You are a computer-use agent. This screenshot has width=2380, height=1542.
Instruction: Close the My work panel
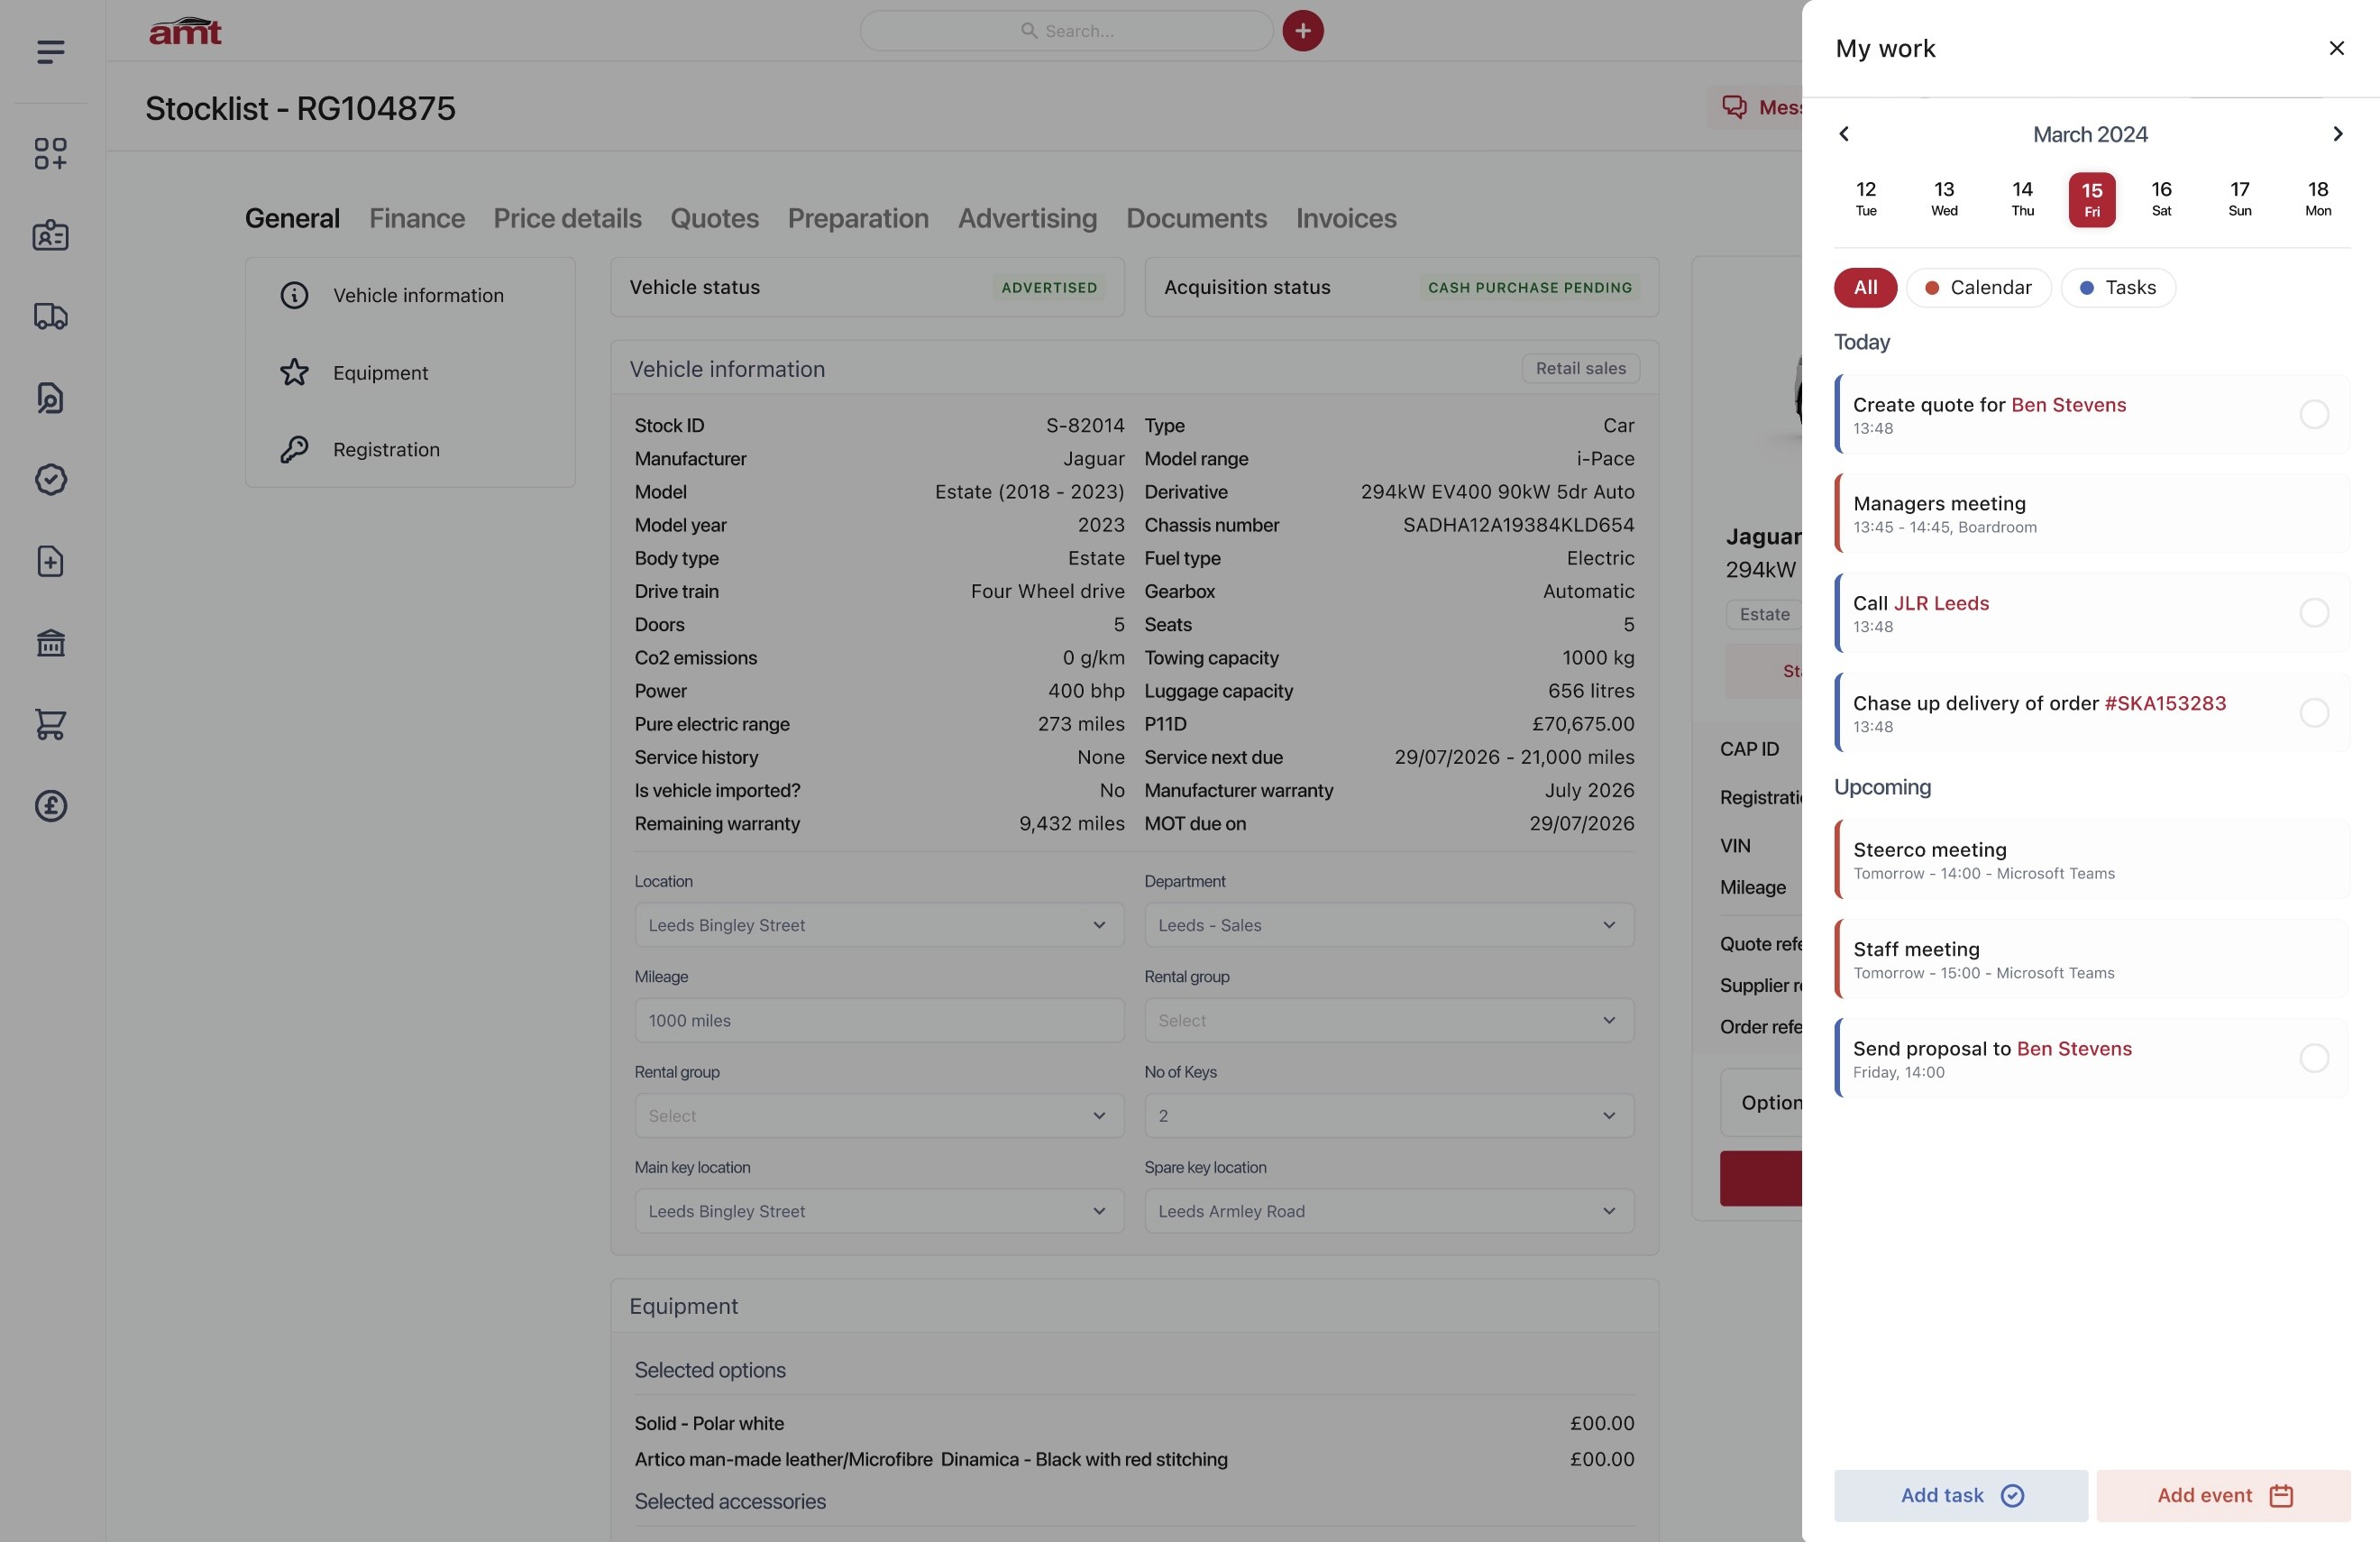2336,48
